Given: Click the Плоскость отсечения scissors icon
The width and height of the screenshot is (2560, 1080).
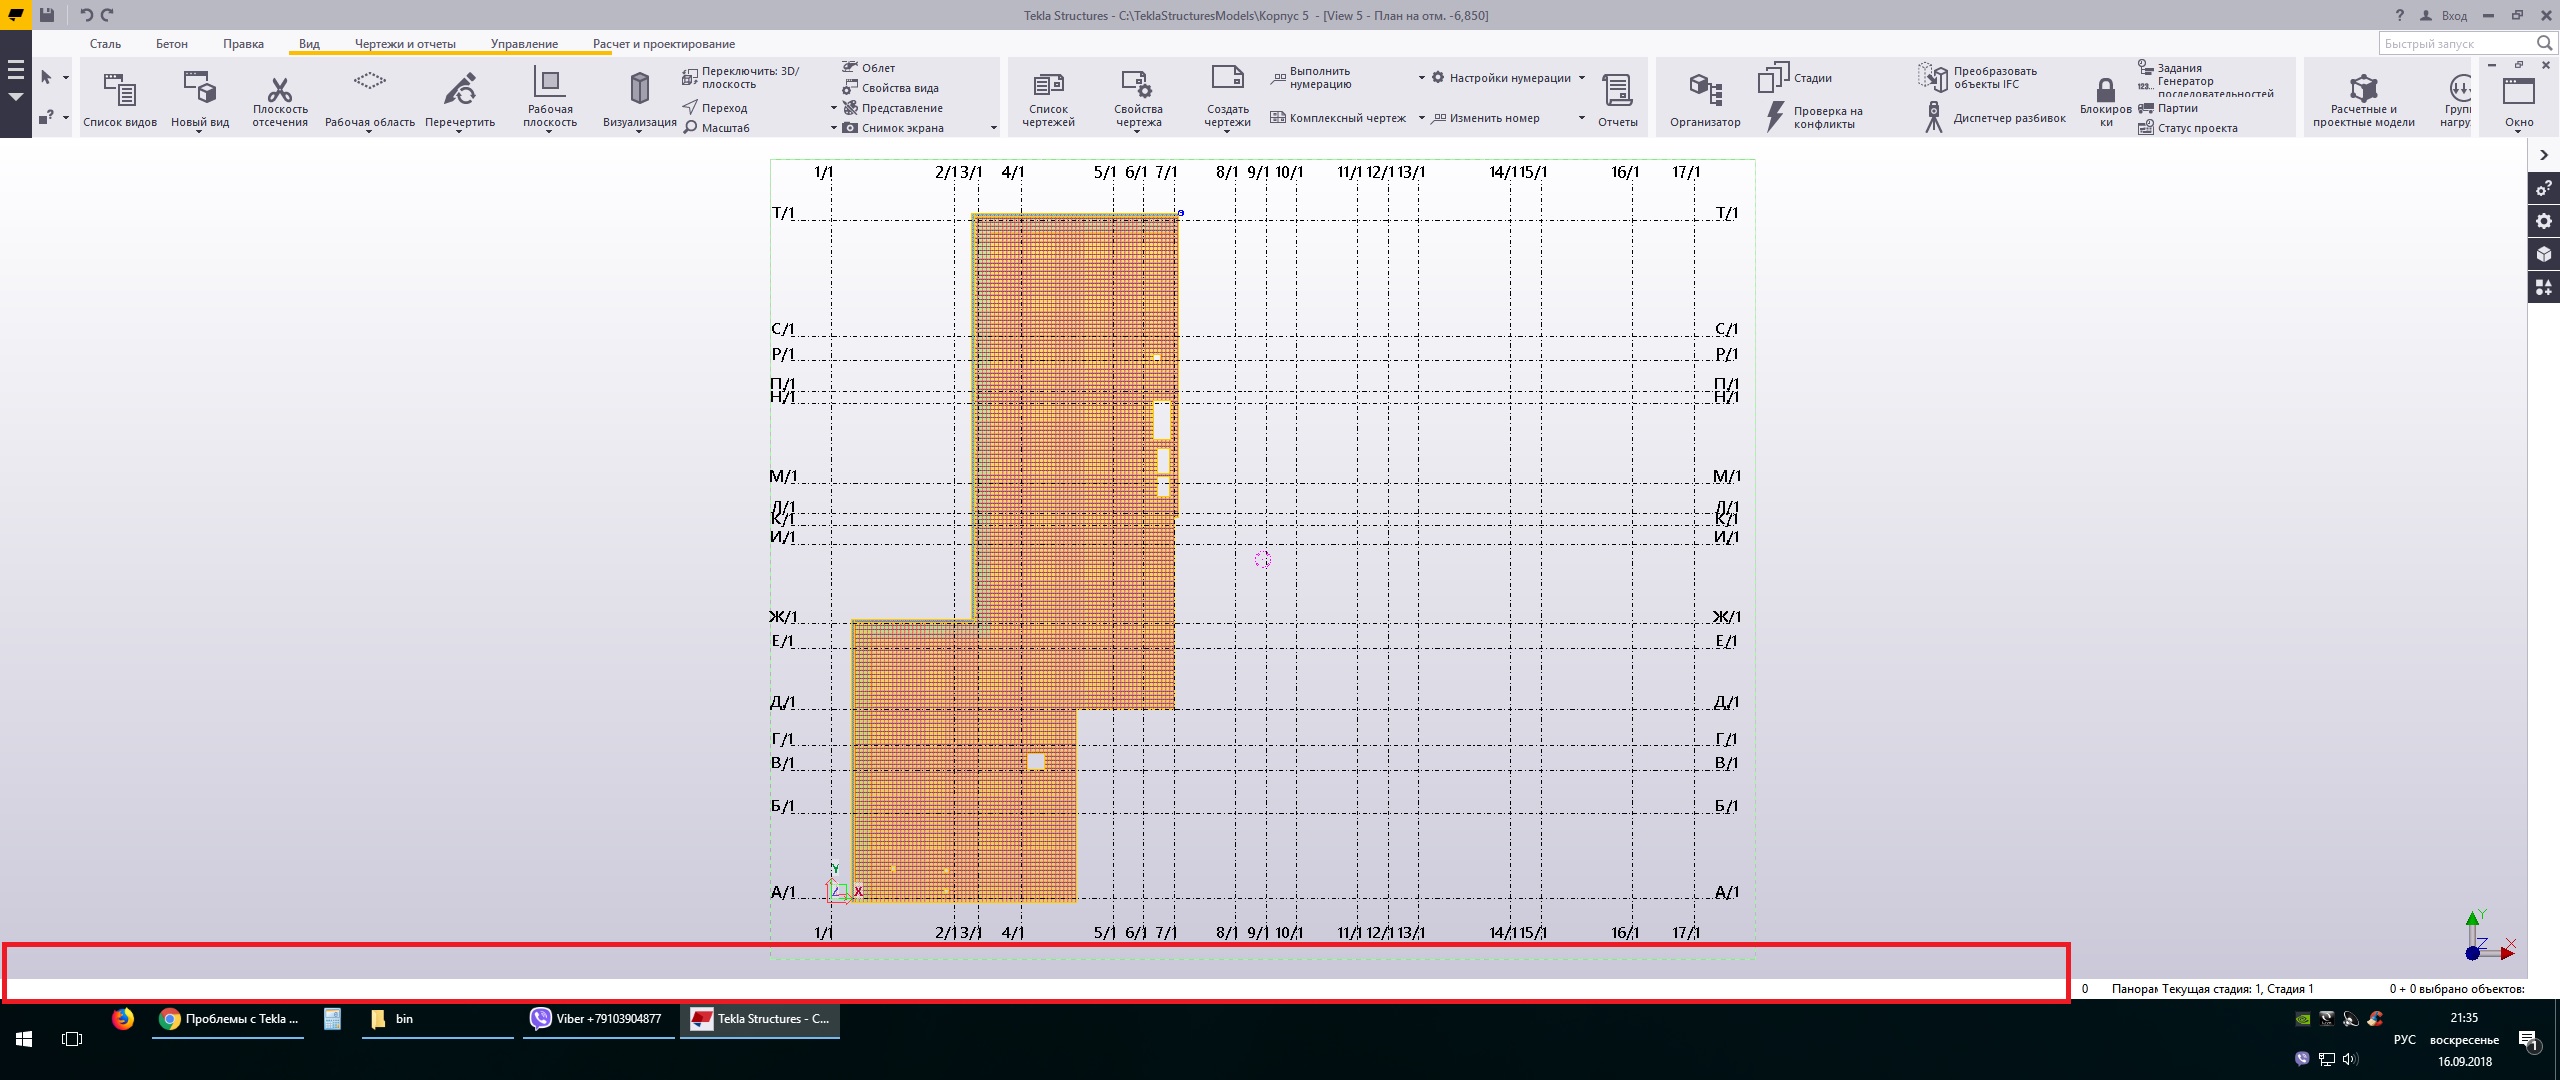Looking at the screenshot, I should [x=279, y=90].
